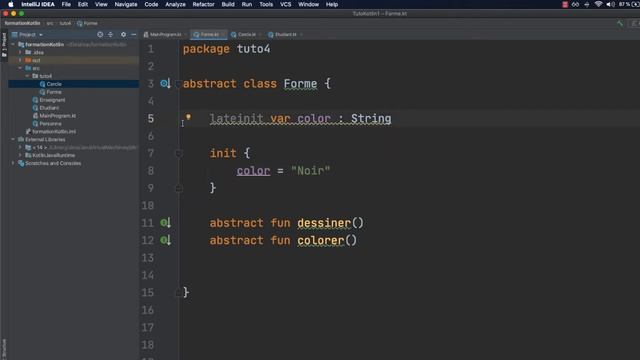Click the expand/collapse all icon in Project header
The width and height of the screenshot is (640, 360).
[110, 35]
